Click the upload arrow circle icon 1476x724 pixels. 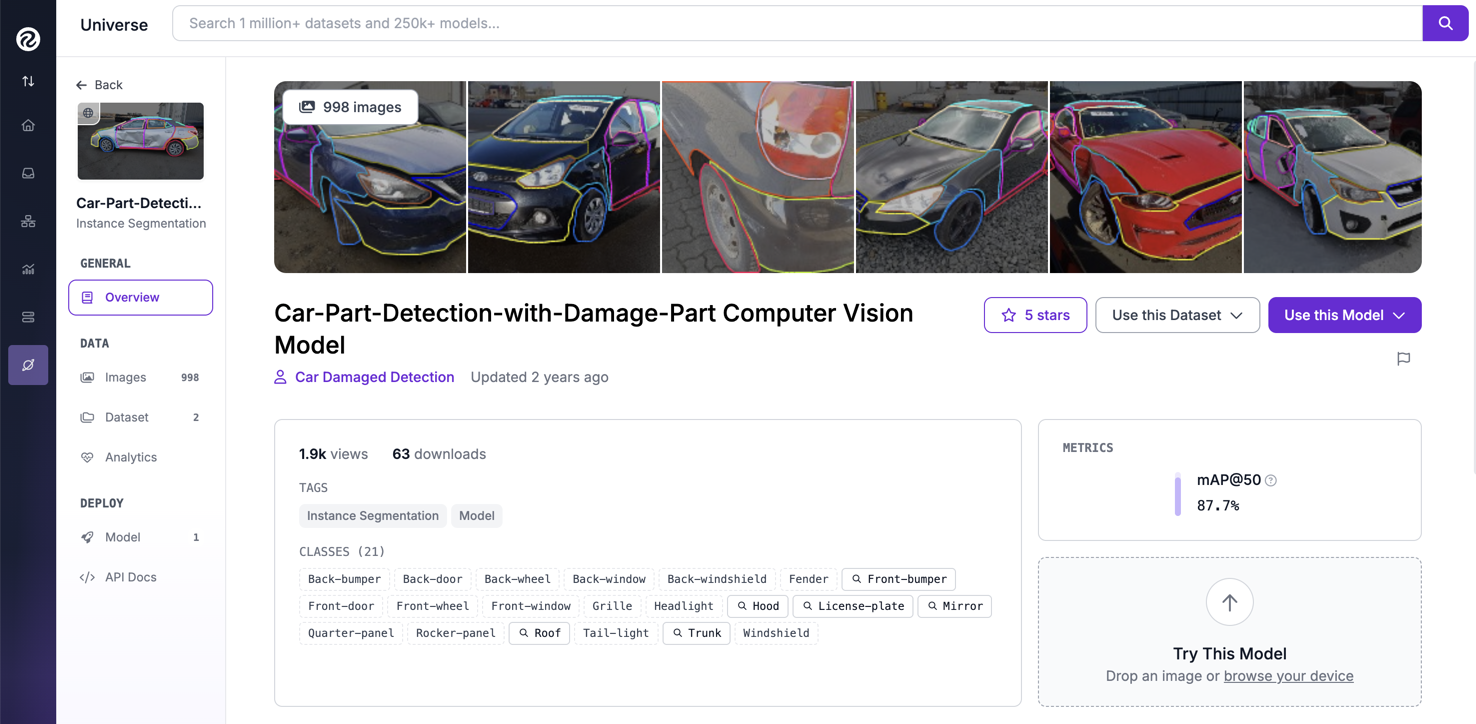tap(1229, 602)
